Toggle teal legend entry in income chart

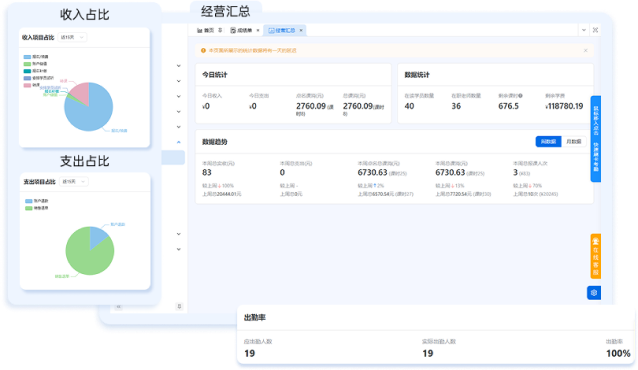point(35,71)
